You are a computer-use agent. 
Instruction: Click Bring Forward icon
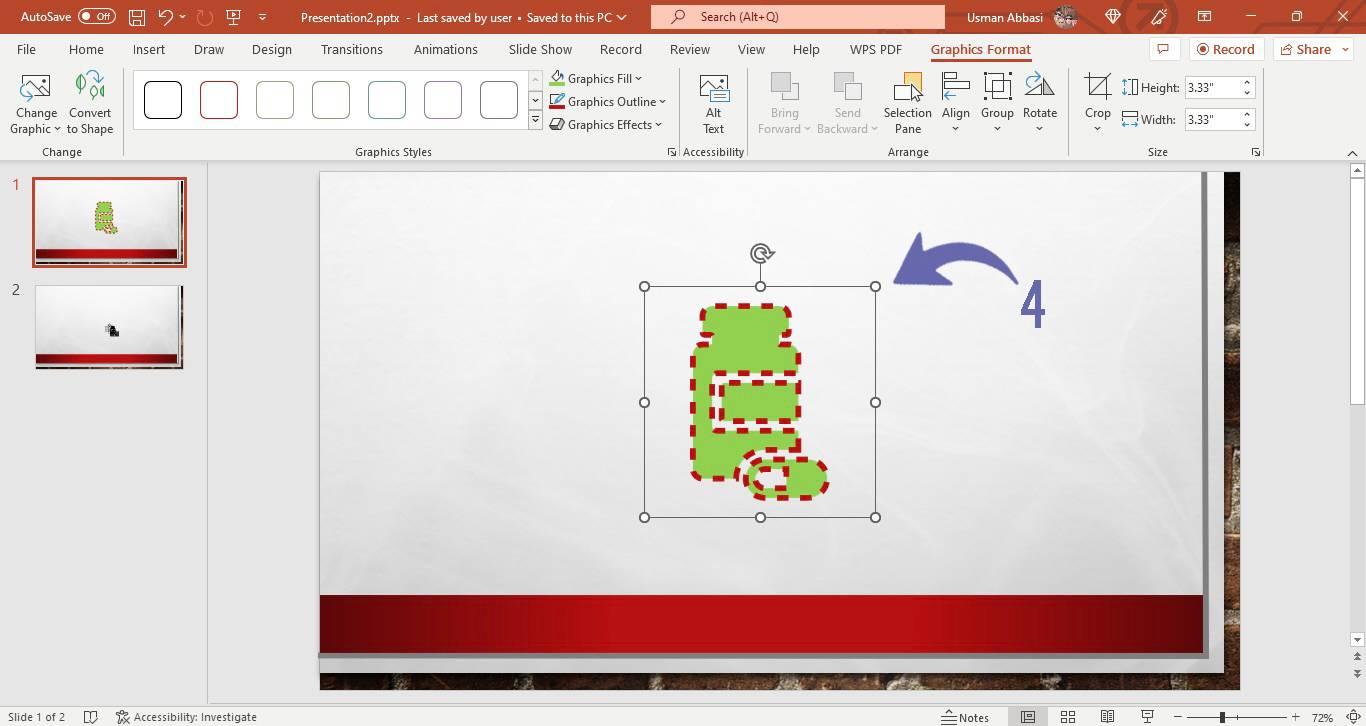(785, 87)
